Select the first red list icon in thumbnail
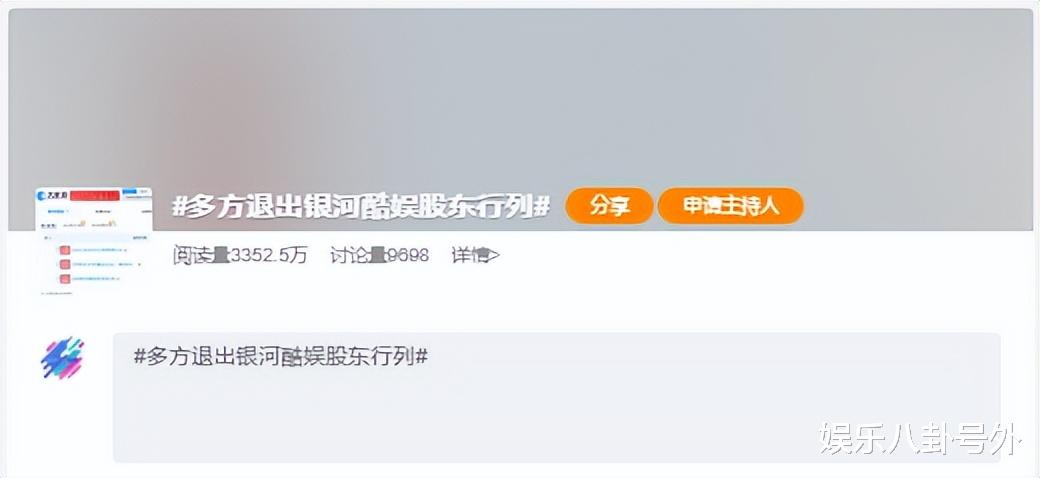The height and width of the screenshot is (478, 1040). 65,251
